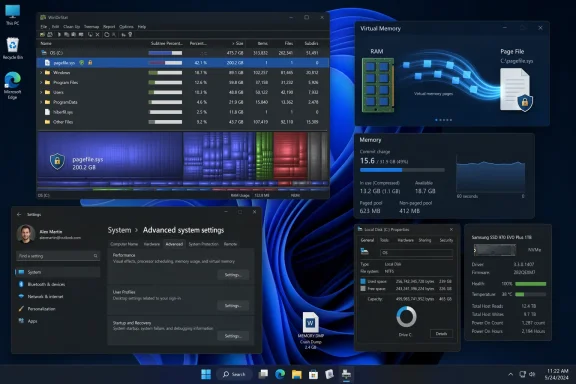Open the Windows Start button

pyautogui.click(x=206, y=374)
